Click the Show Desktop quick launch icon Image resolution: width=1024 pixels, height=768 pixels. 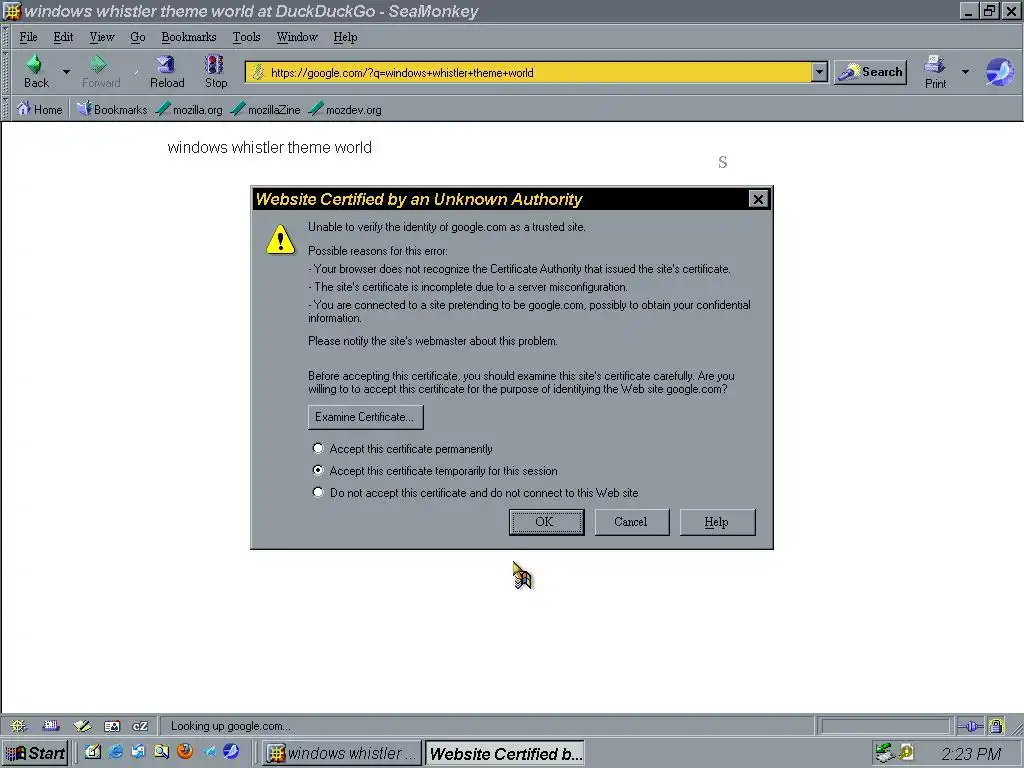pyautogui.click(x=92, y=752)
